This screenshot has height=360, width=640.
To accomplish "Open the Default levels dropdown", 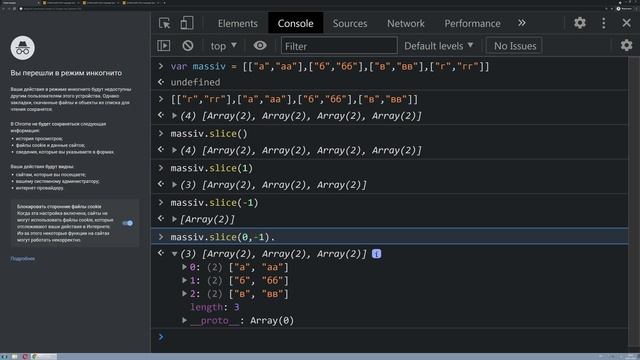I will pos(439,46).
